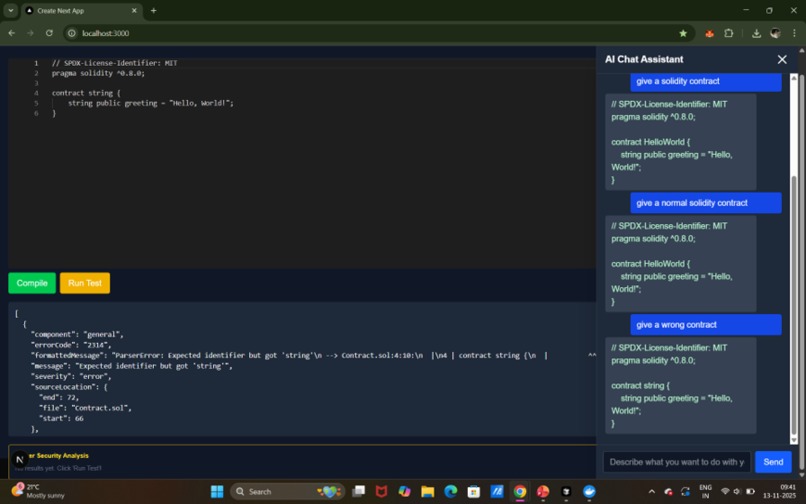Switch to Google Chrome on taskbar
The height and width of the screenshot is (504, 806).
[x=520, y=492]
